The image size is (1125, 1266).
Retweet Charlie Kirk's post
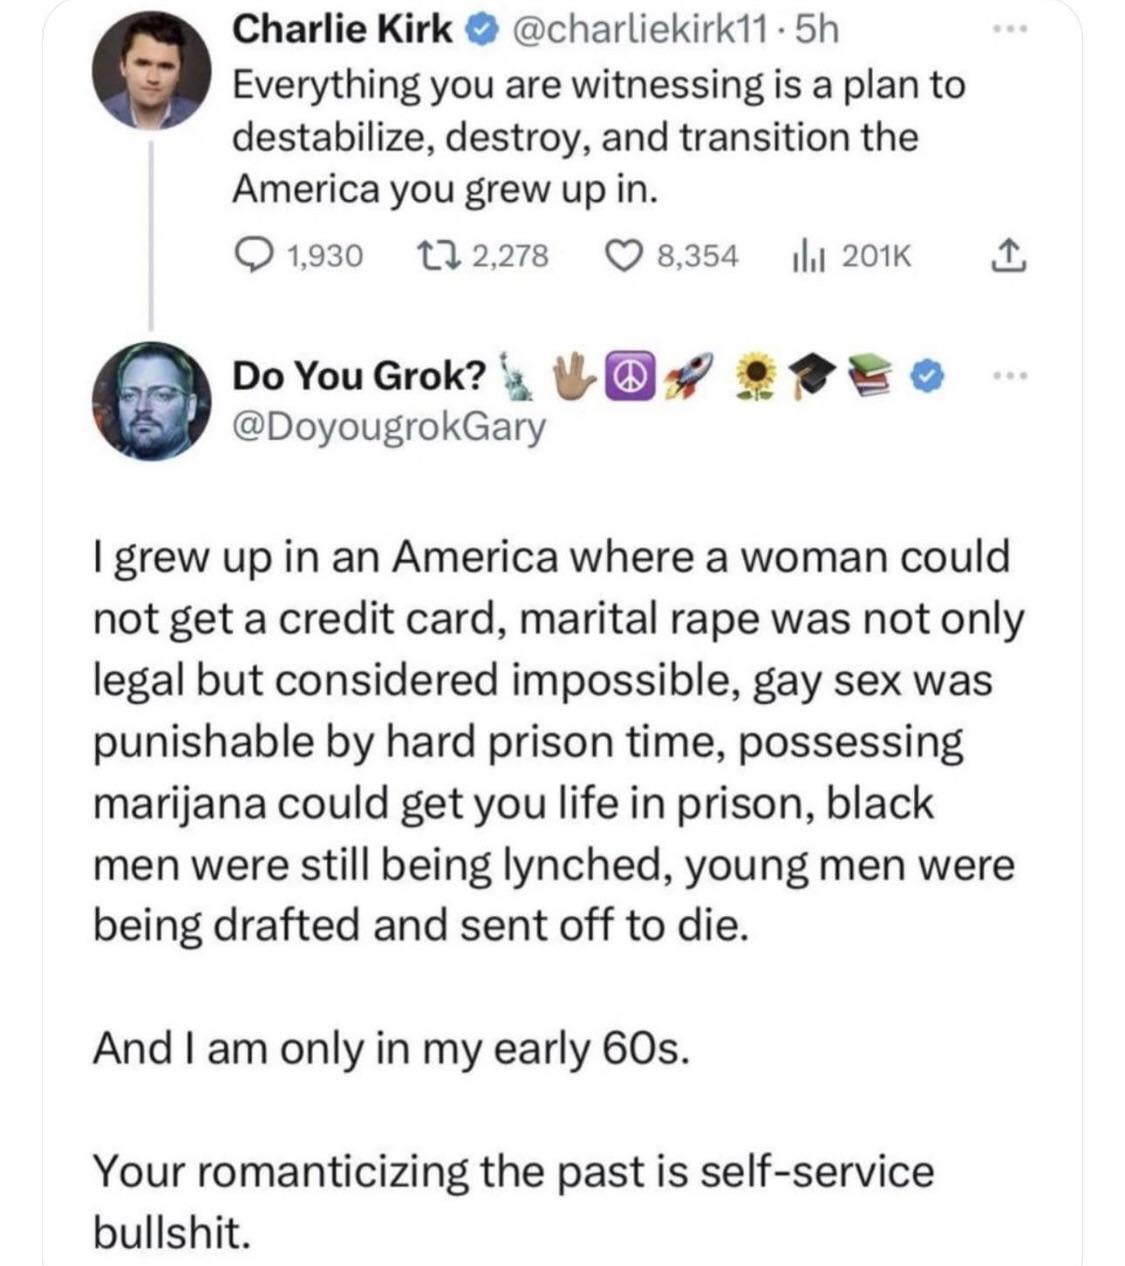437,258
